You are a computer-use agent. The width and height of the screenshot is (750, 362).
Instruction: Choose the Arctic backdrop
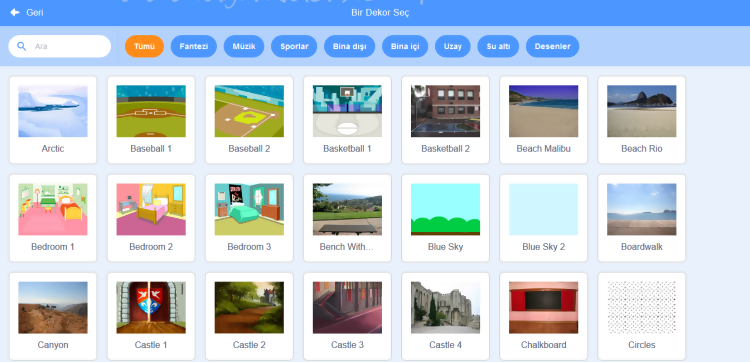coord(53,120)
